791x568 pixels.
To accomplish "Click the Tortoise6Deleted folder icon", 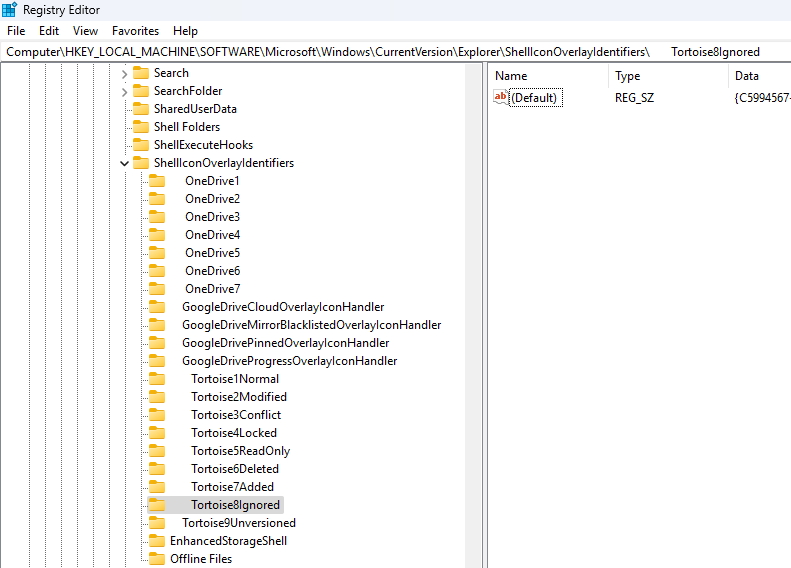I will (x=157, y=469).
